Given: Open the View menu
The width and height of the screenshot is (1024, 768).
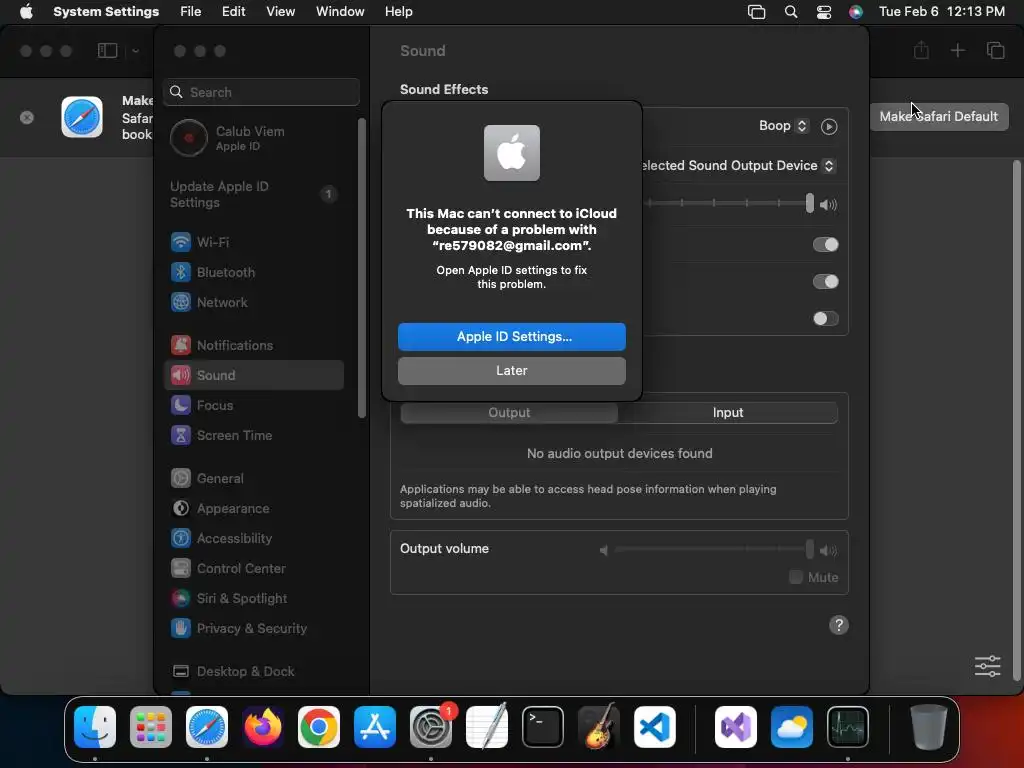Looking at the screenshot, I should 280,12.
